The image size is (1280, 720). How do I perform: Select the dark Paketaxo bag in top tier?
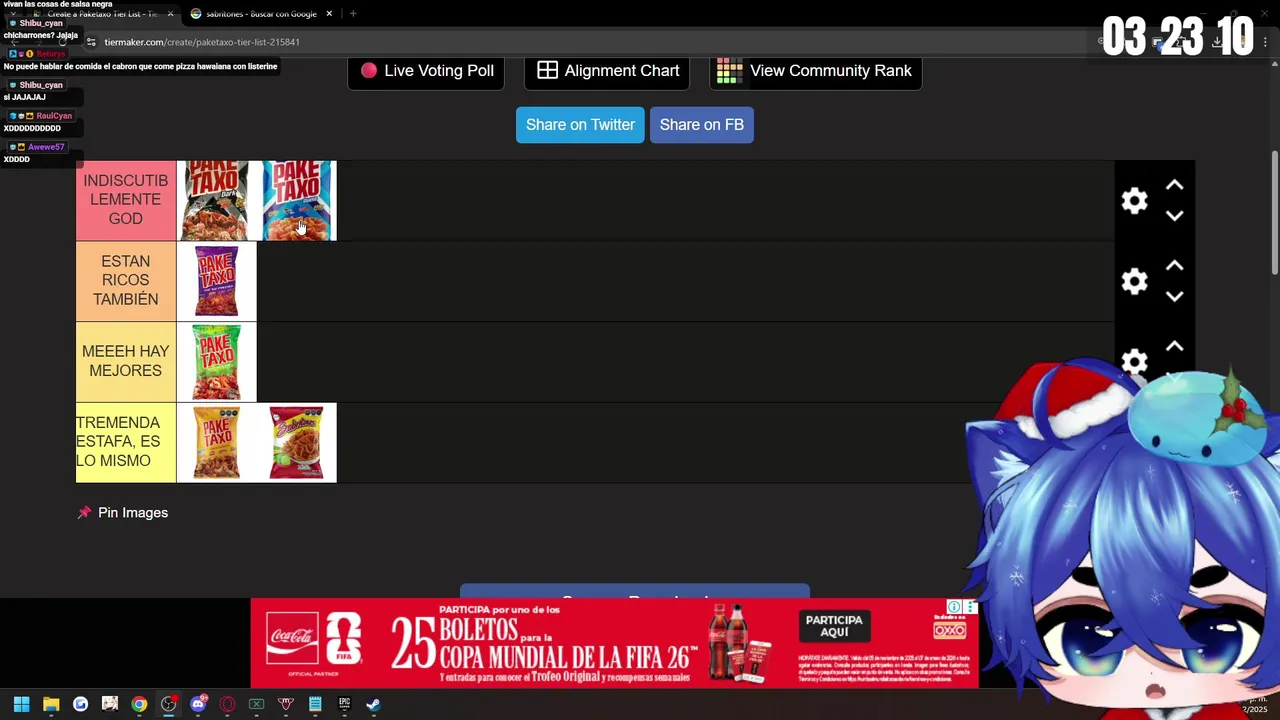point(216,201)
